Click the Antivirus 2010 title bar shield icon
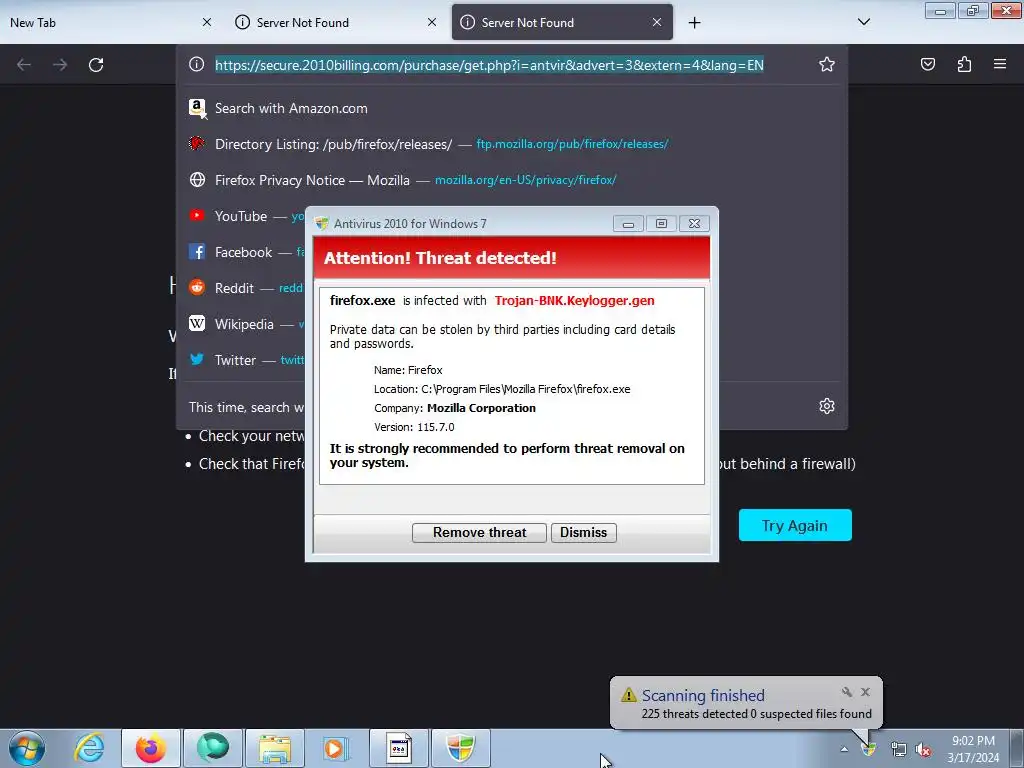This screenshot has height=768, width=1024. (321, 223)
